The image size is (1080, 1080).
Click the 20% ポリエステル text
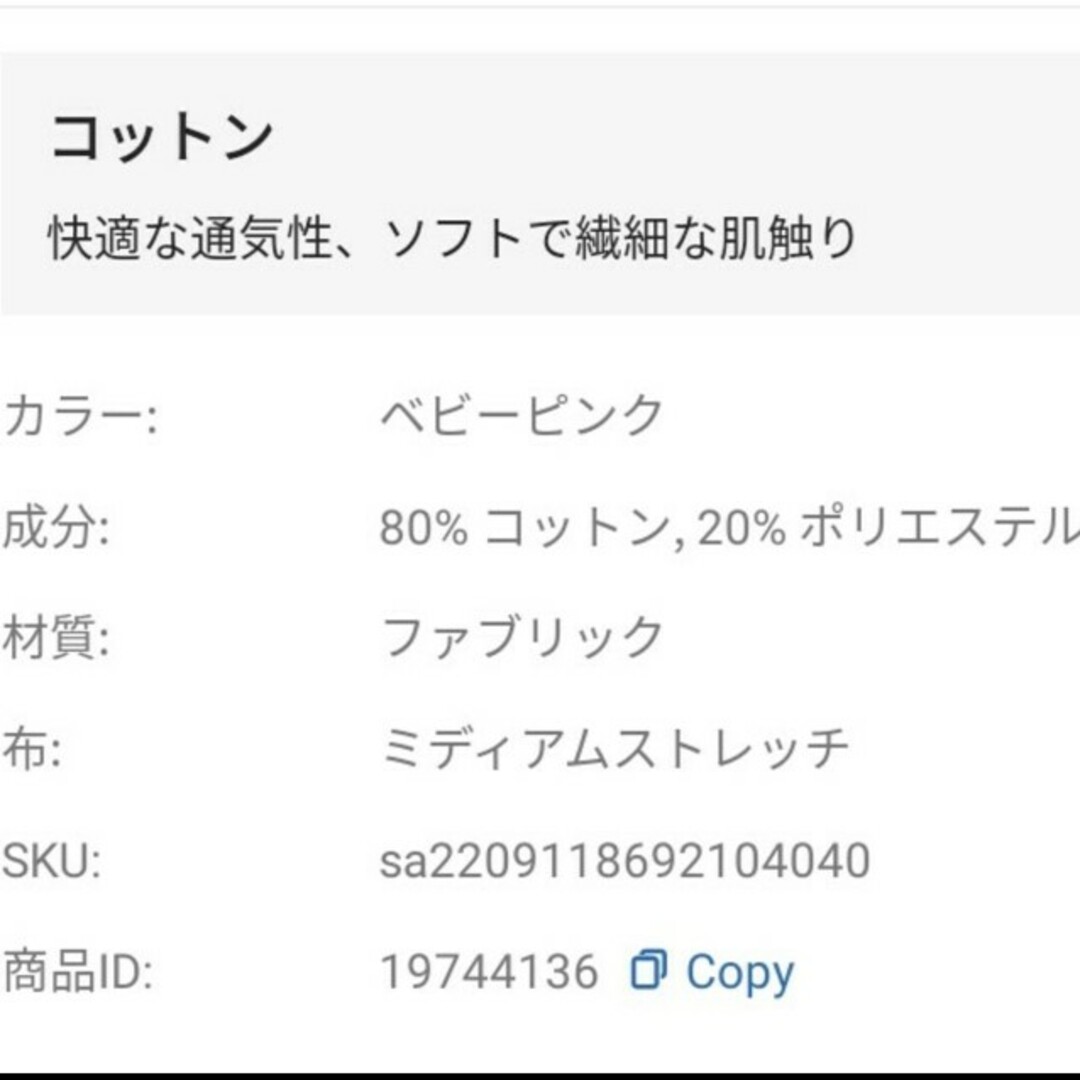(x=888, y=529)
